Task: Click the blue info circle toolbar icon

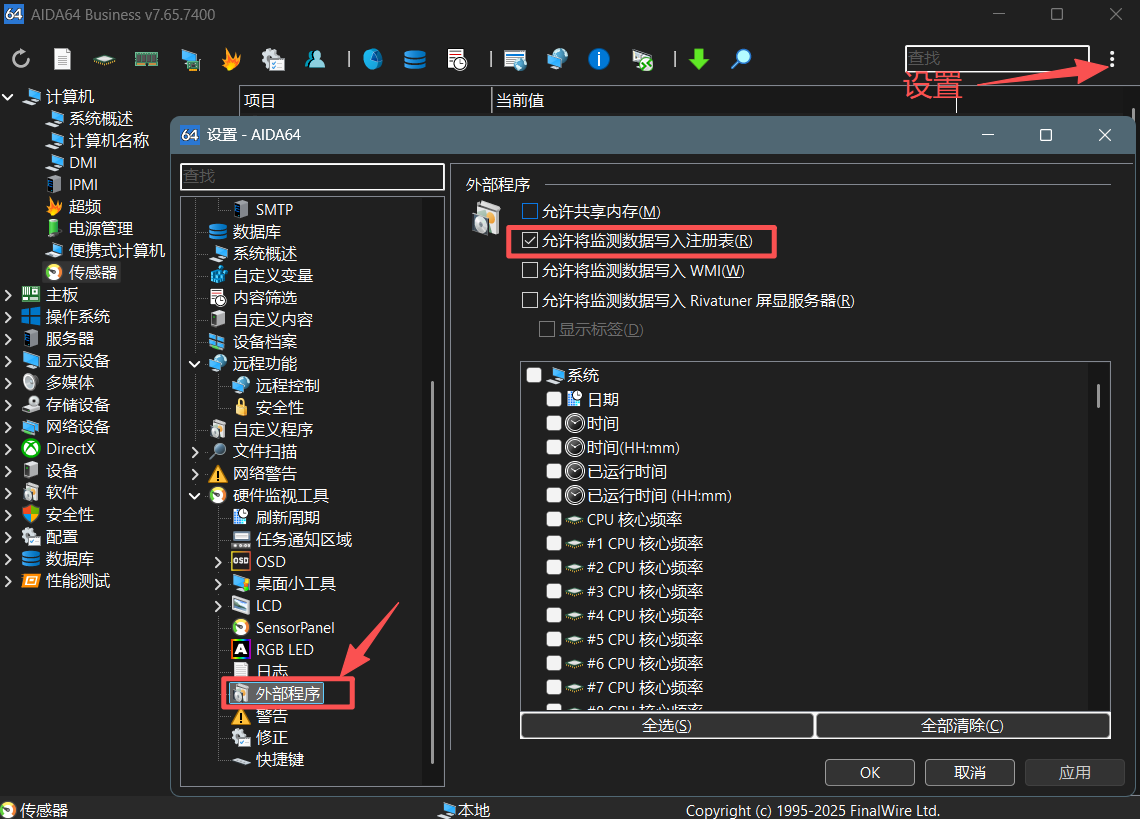Action: point(598,59)
